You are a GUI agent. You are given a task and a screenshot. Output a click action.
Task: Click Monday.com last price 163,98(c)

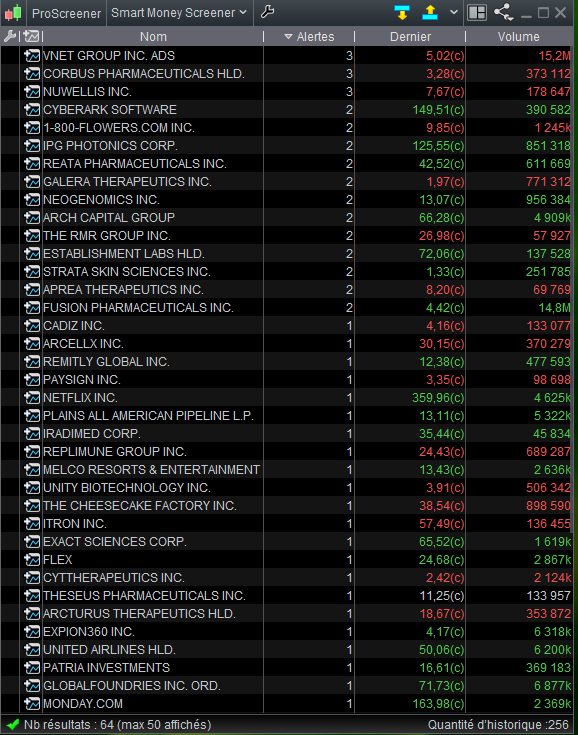click(438, 704)
